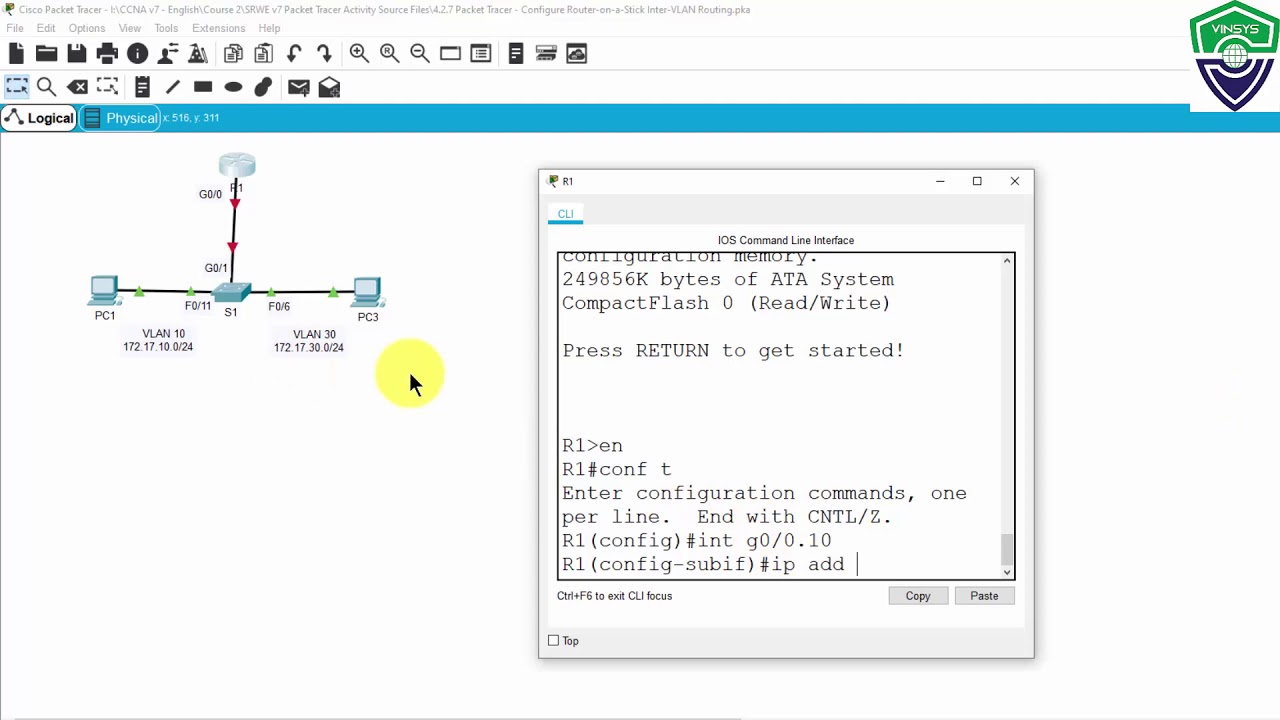The width and height of the screenshot is (1280, 720).
Task: Click the VLAN 30 172.17.30.0/24 label
Action: 309,341
